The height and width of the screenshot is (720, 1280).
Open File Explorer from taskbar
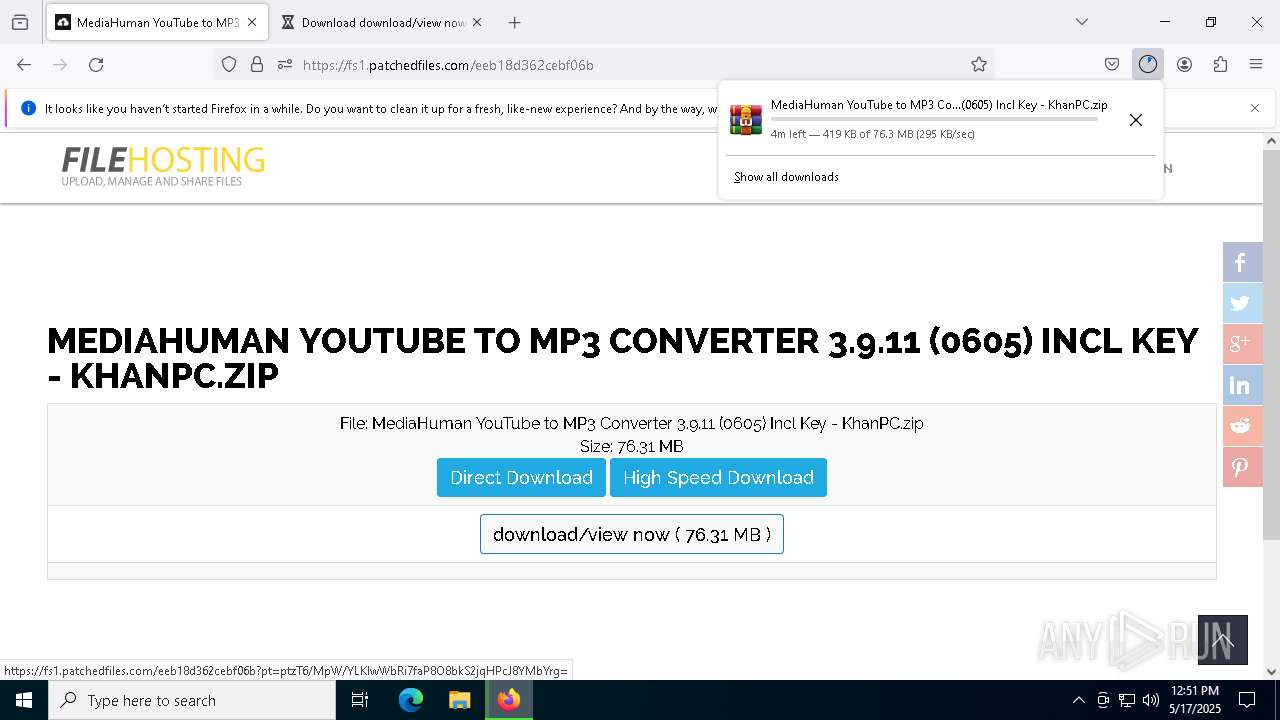coord(459,700)
